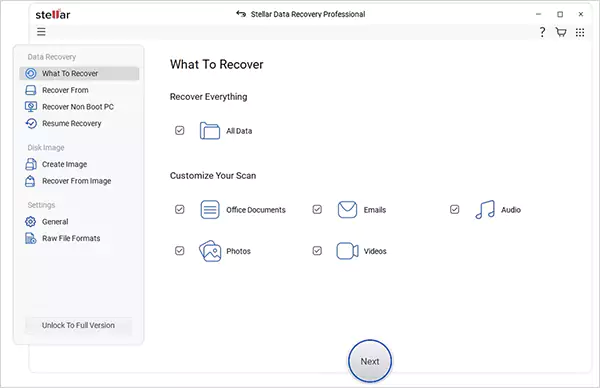Open the shopping cart to buy
600x388 pixels.
click(x=561, y=32)
